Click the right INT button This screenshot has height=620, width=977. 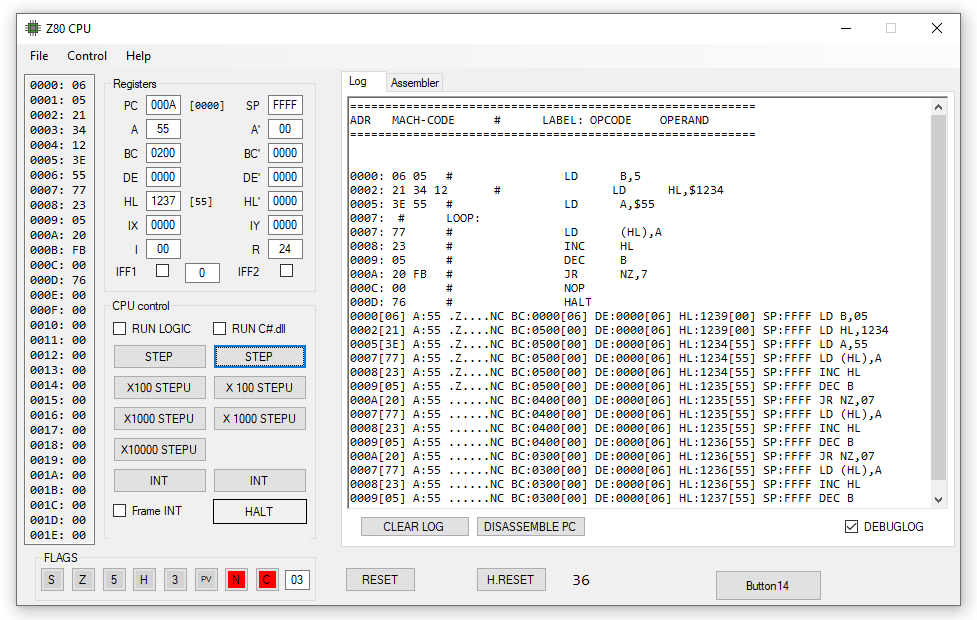point(259,480)
